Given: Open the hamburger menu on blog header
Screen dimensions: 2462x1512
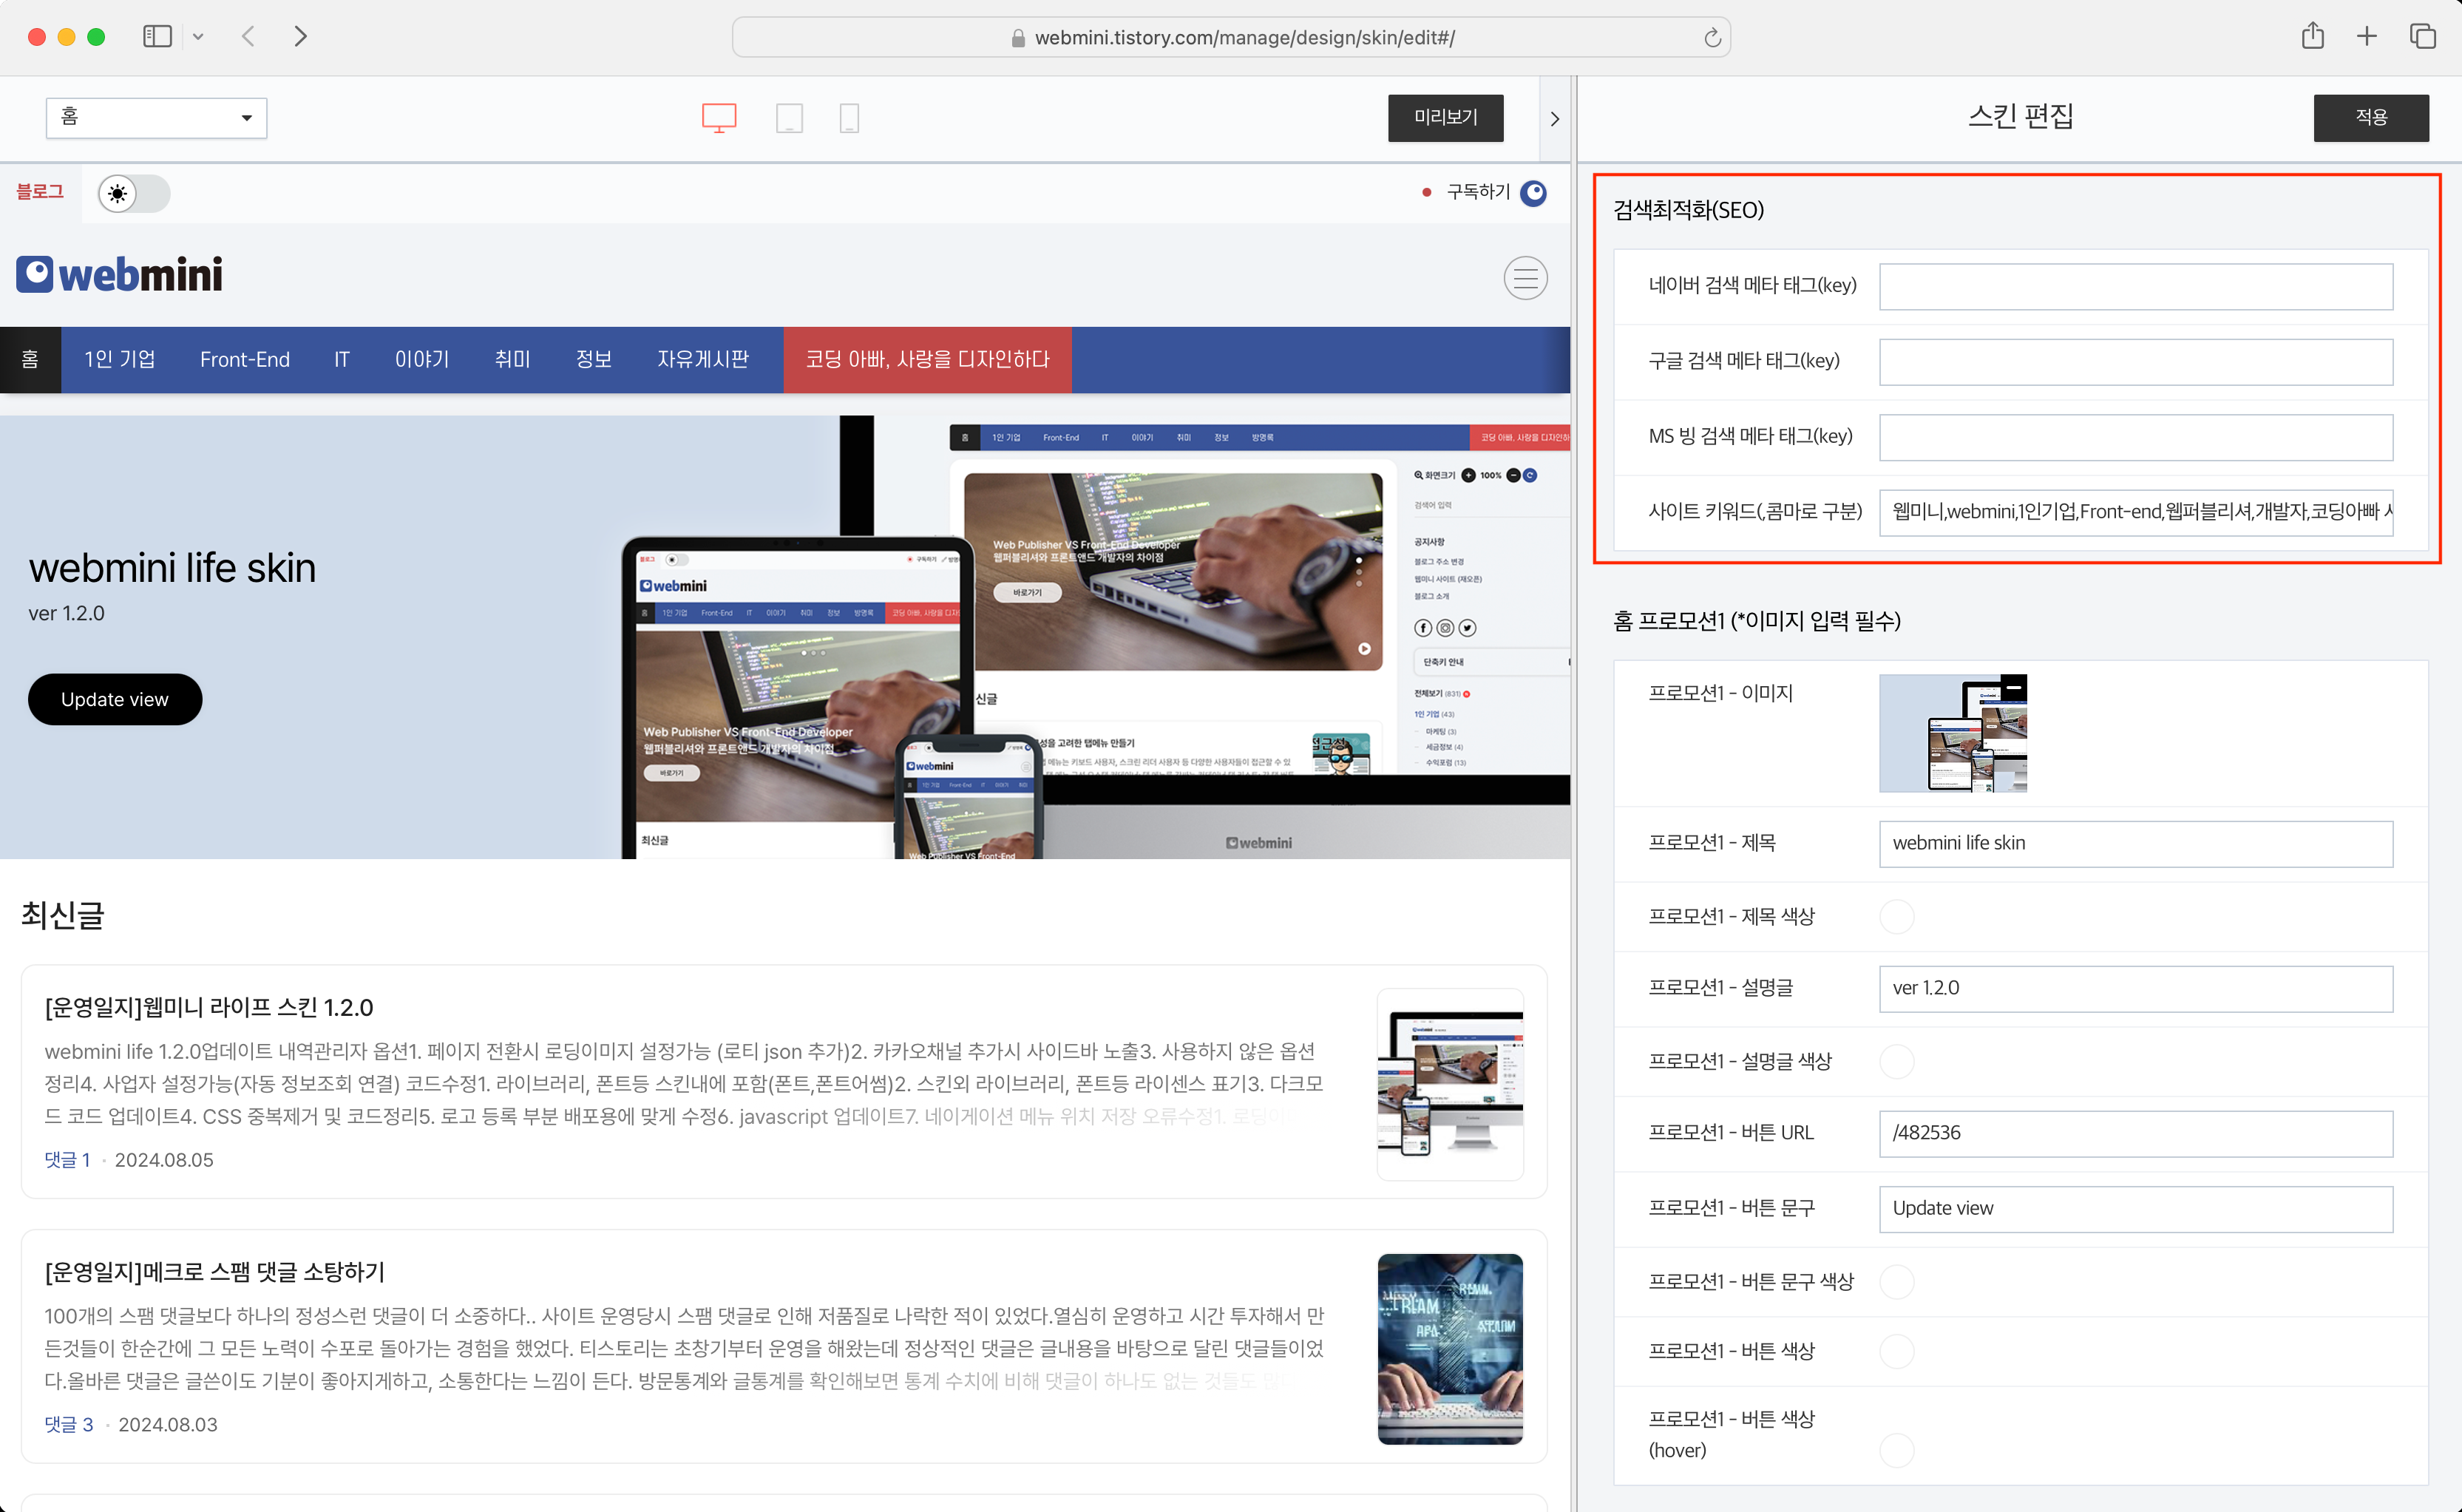Looking at the screenshot, I should coord(1525,278).
